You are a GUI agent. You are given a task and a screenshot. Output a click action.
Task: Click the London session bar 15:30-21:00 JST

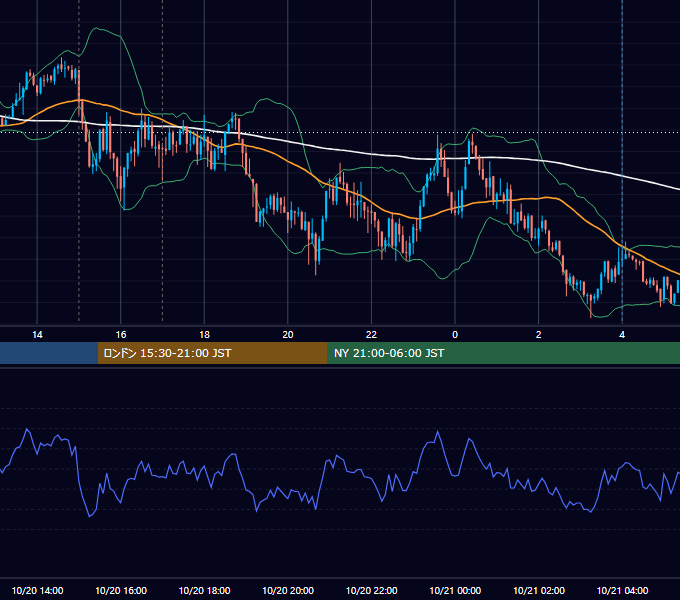pyautogui.click(x=212, y=353)
